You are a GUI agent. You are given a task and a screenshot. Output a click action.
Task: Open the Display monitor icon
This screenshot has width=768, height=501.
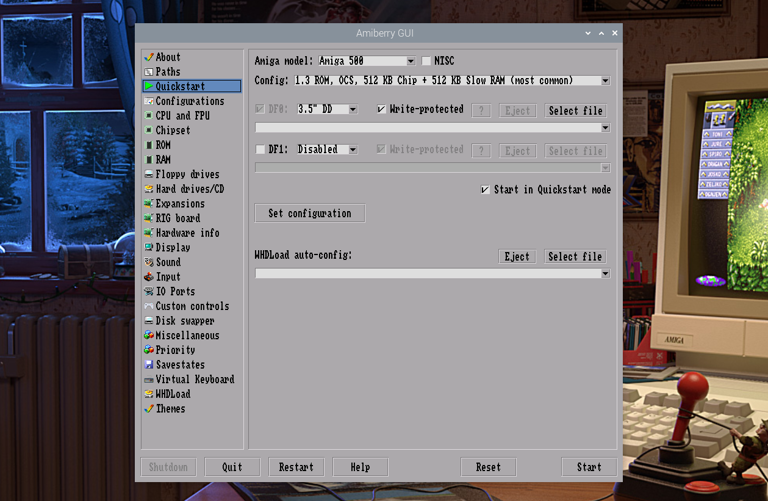click(x=149, y=248)
